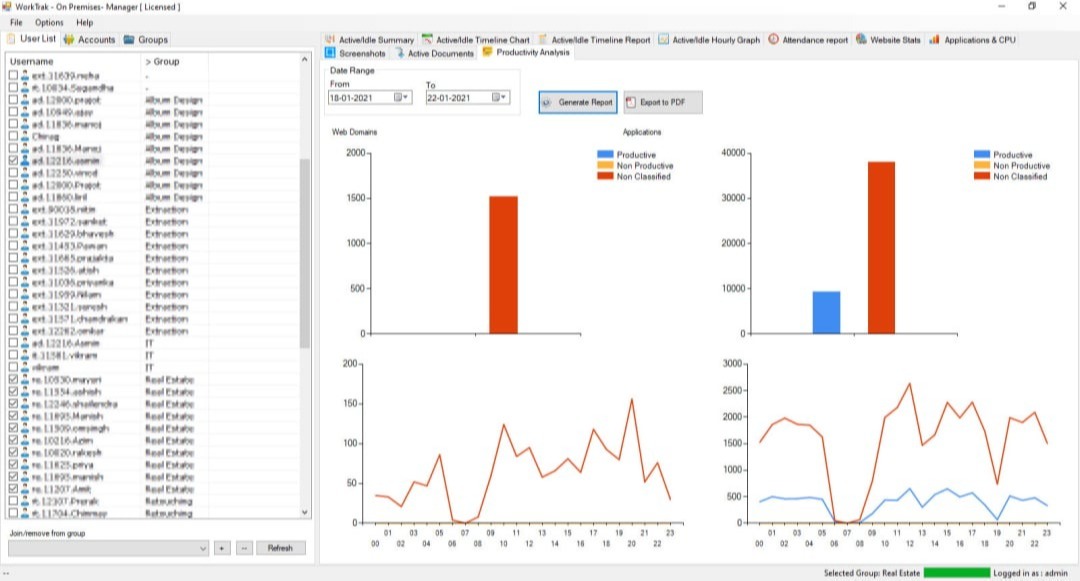The width and height of the screenshot is (1080, 581).
Task: Click the Accounts people icon
Action: (69, 39)
